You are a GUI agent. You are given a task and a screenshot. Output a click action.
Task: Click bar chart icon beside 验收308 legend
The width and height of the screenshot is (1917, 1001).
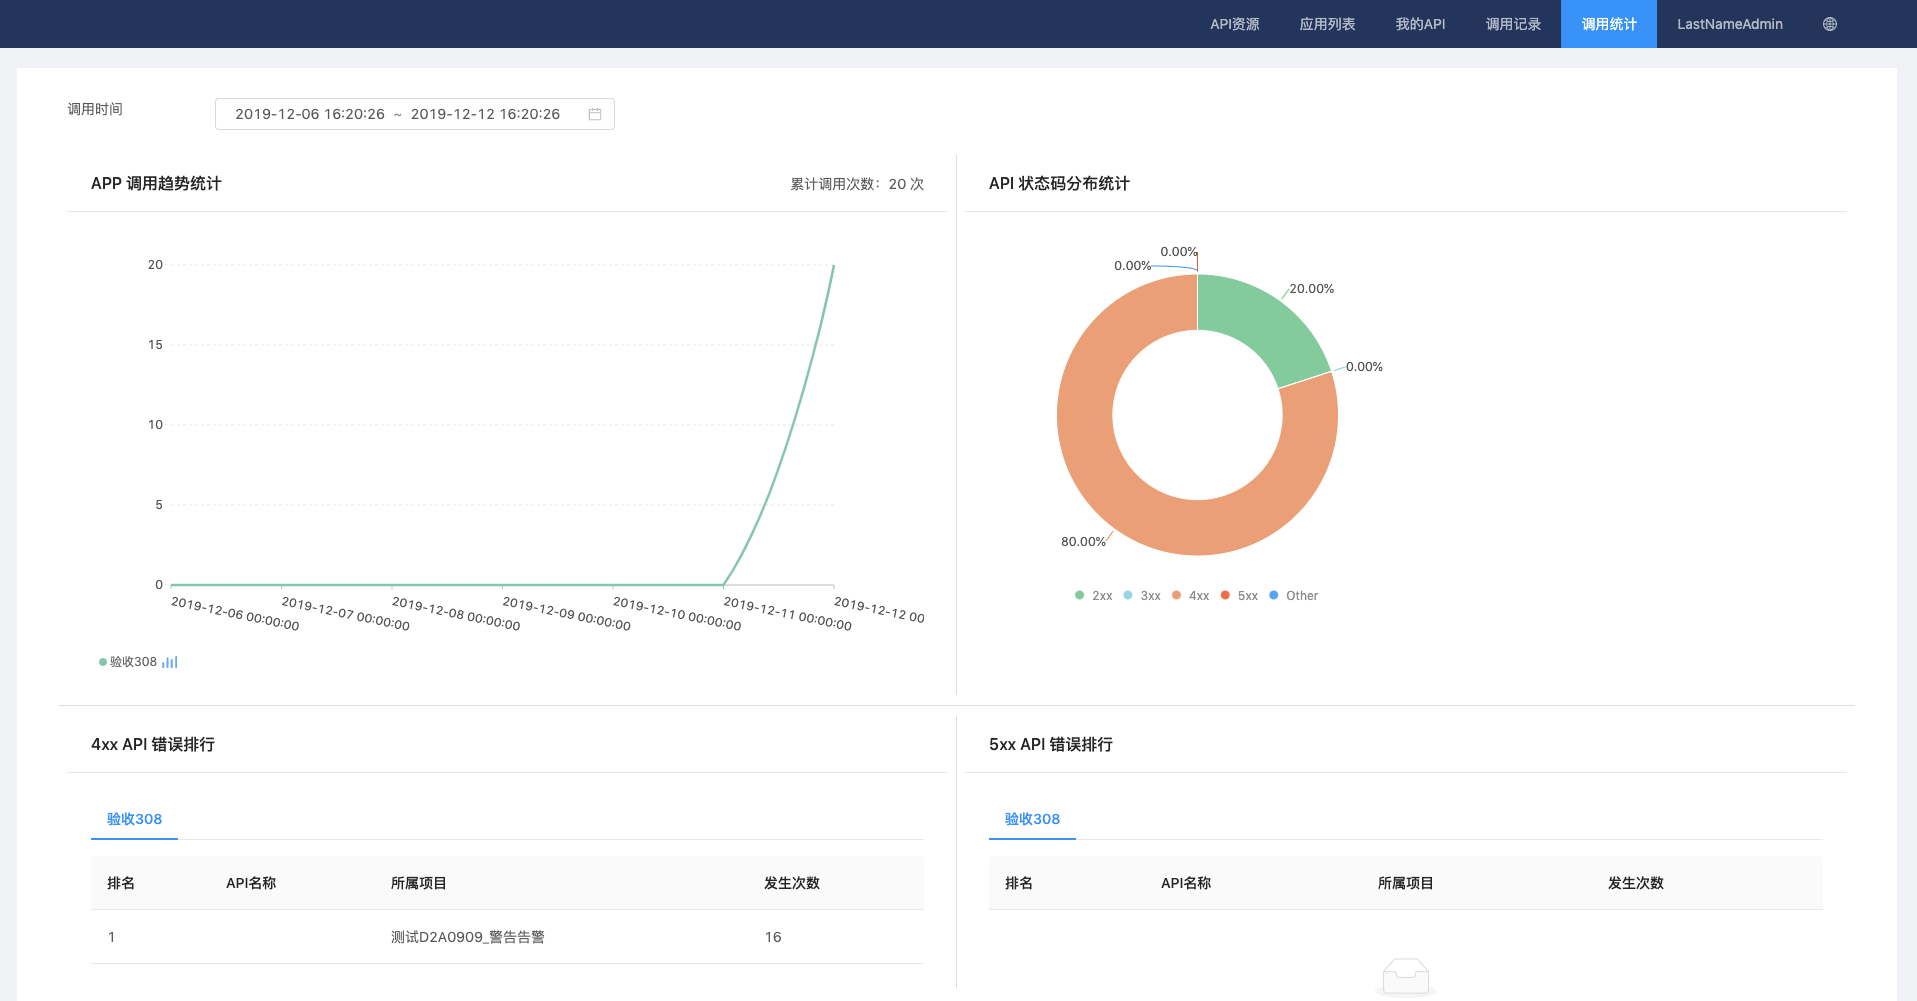click(x=170, y=662)
